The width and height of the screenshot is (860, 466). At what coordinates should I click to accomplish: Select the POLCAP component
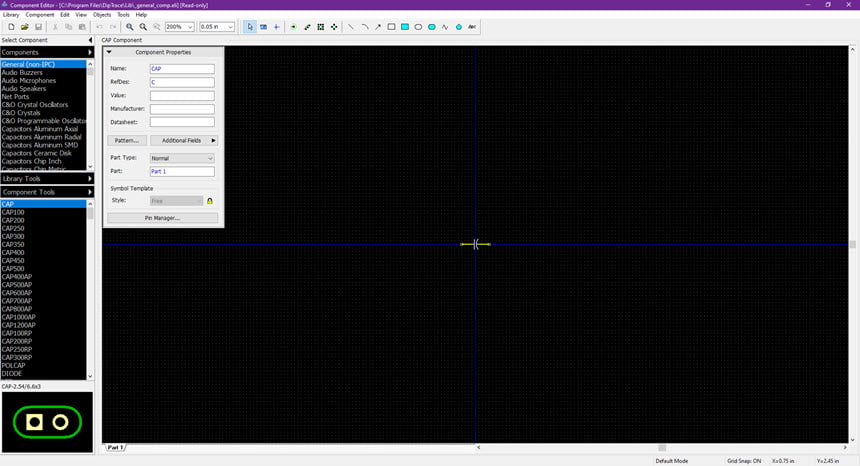point(43,366)
